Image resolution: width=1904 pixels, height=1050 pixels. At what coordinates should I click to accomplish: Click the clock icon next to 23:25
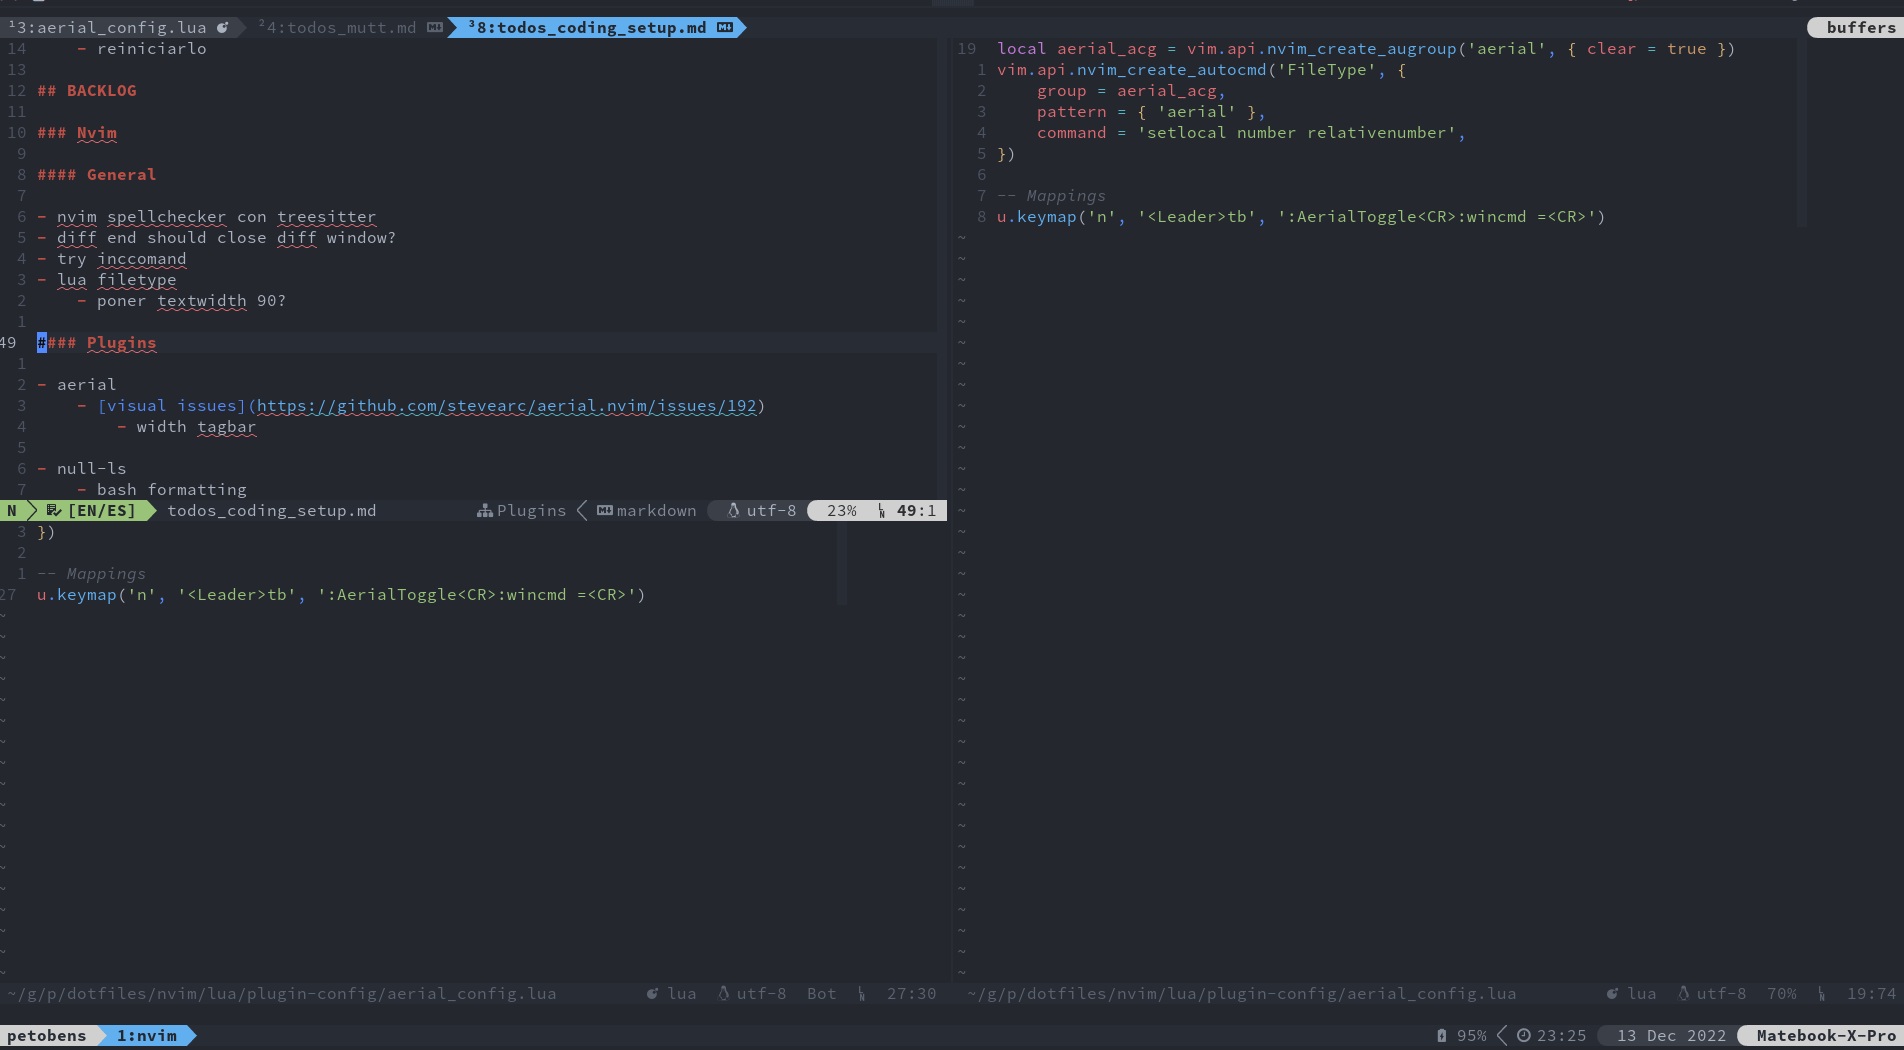click(x=1524, y=1035)
